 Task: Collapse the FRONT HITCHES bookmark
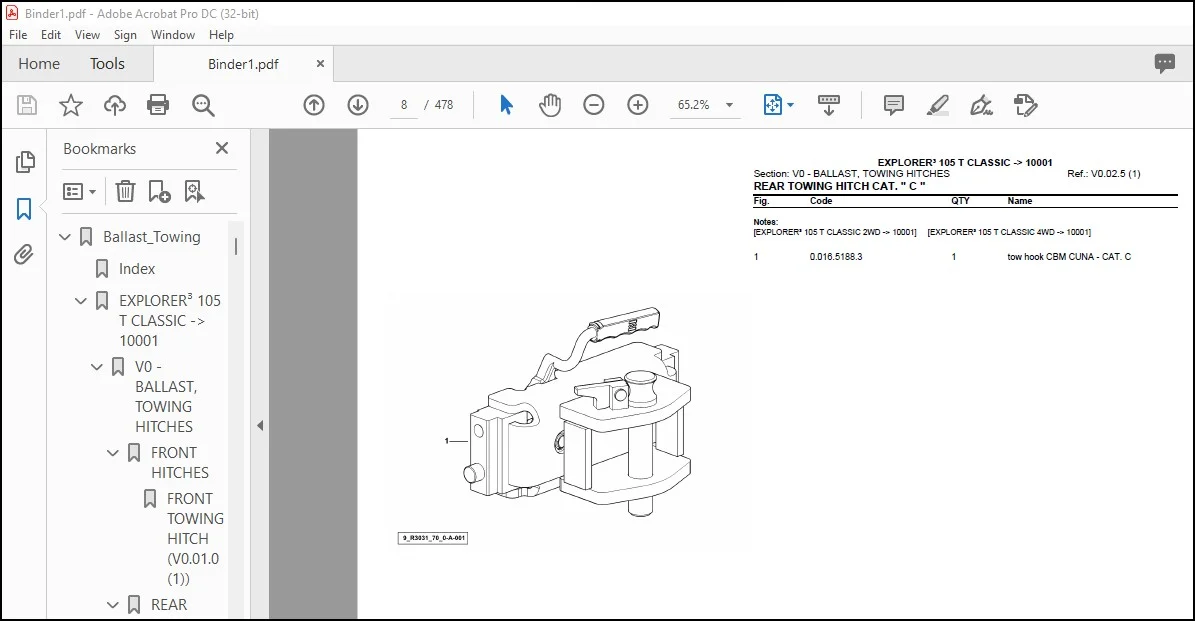113,453
